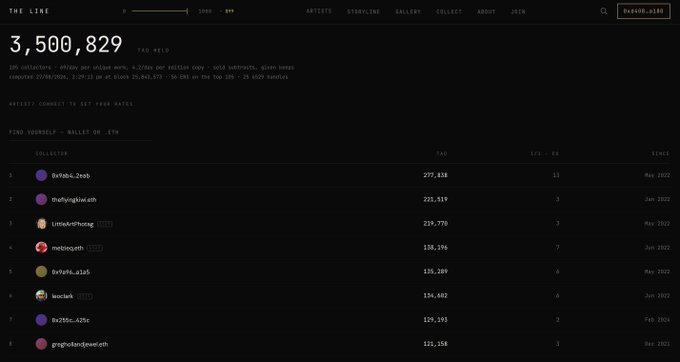Click the 0x9a96…a1a5 olive avatar
Screen dimensions: 680x362
[x=41, y=272]
